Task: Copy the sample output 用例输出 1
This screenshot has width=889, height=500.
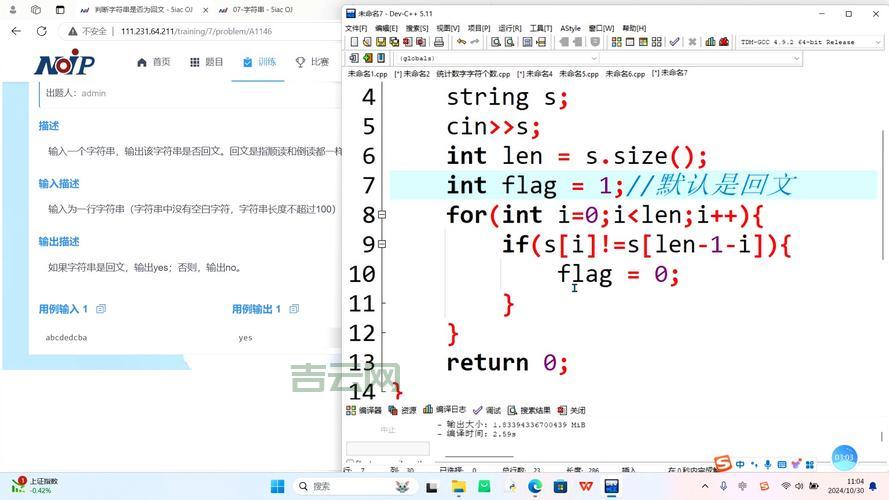Action: tap(294, 309)
